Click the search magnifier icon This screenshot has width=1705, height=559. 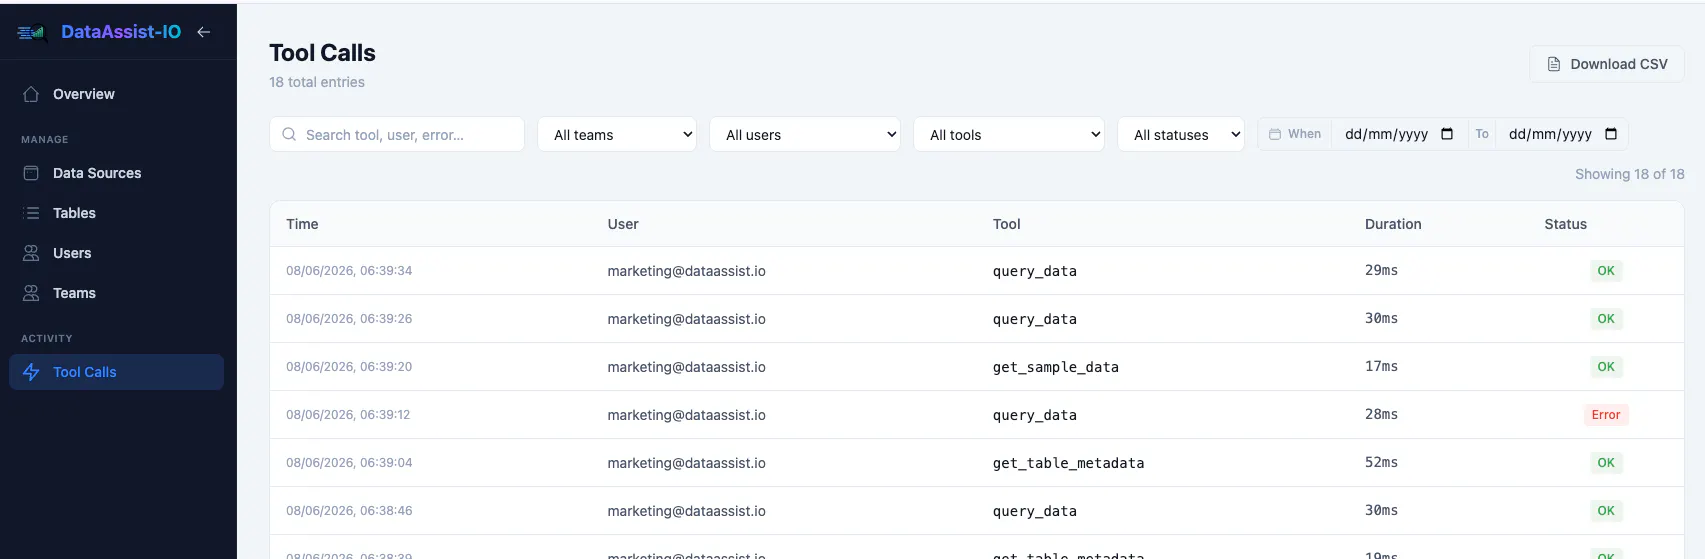pos(289,134)
